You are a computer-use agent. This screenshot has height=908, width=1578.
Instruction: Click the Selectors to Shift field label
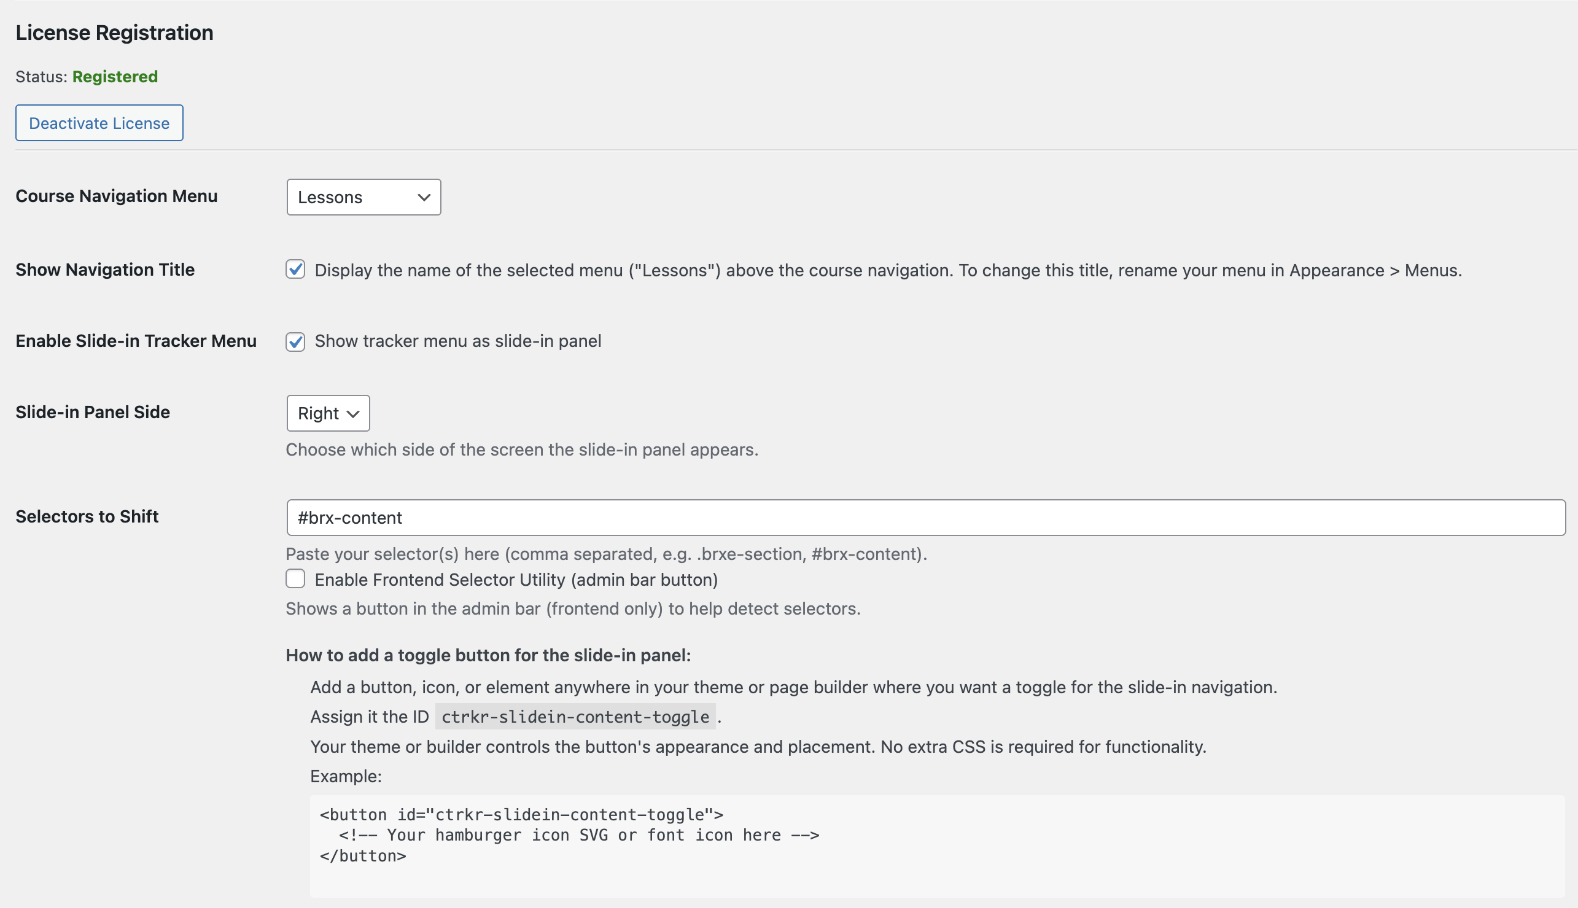tap(87, 516)
